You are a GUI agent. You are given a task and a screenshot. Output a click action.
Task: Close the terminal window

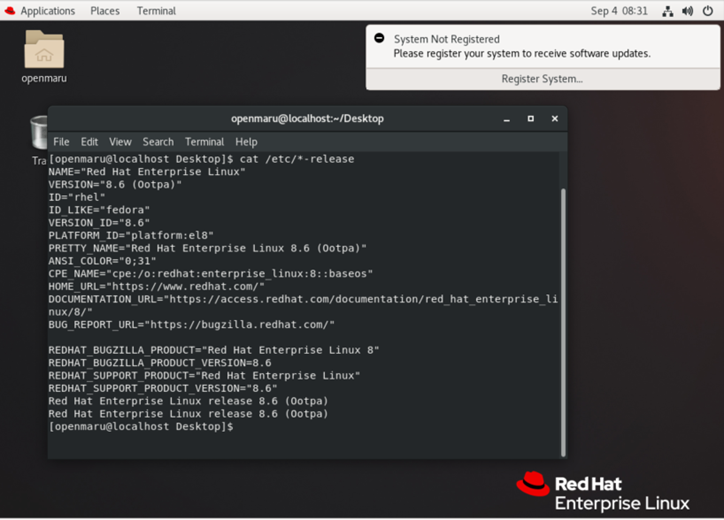click(555, 119)
